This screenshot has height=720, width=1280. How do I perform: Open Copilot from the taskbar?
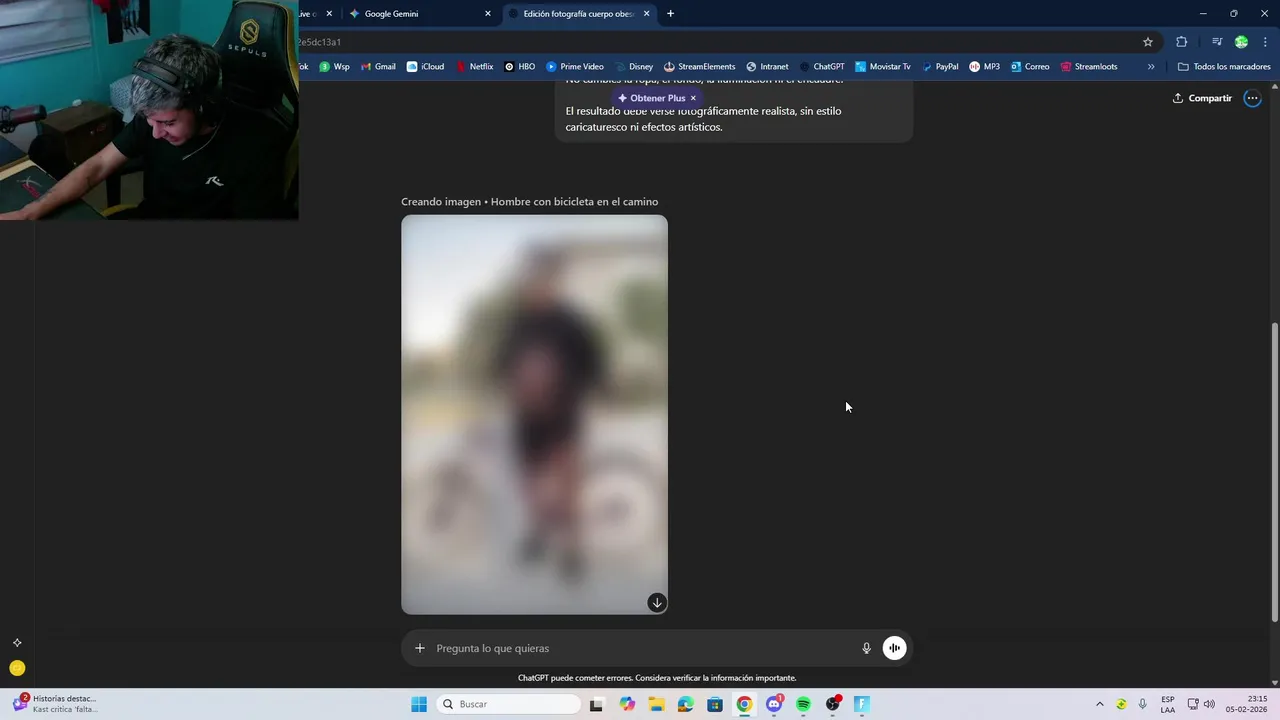627,704
